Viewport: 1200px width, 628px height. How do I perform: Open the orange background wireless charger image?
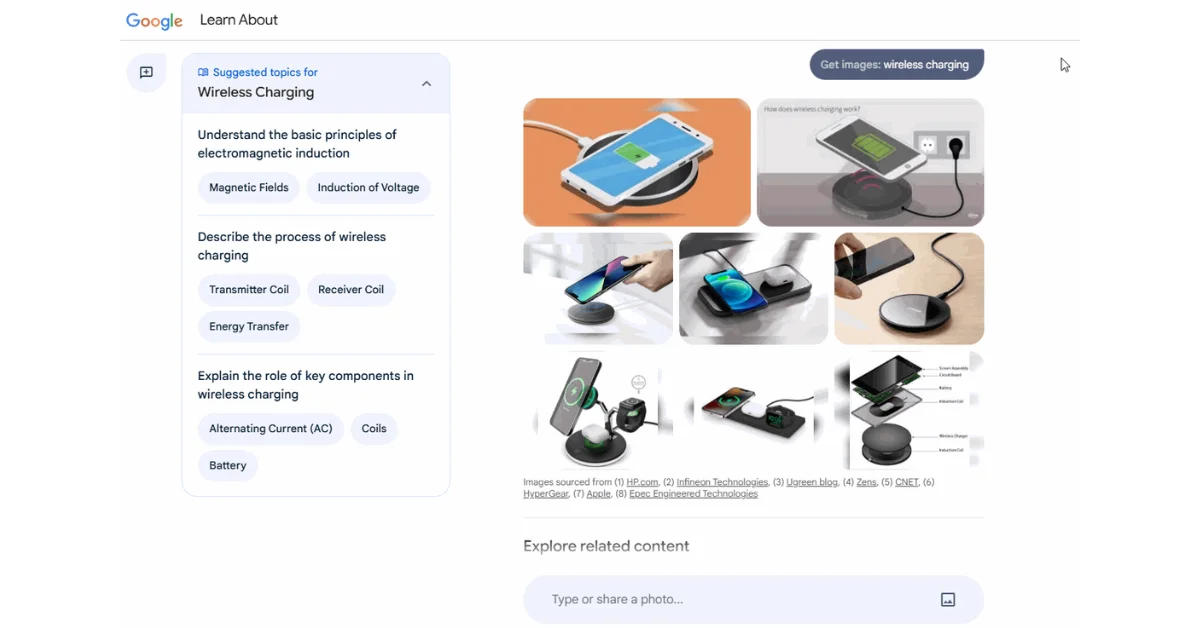coord(637,162)
